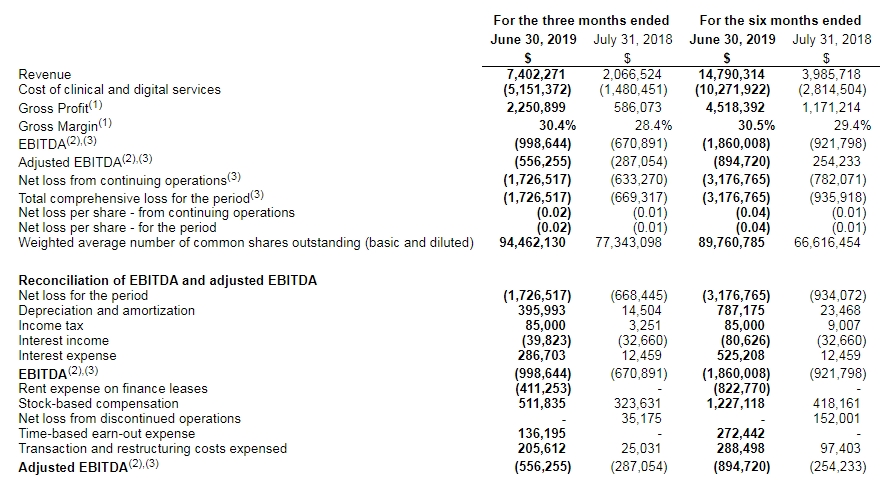Click the "Reconciliation of EBITDA and adjusted EBITDA" heading
Viewport: 894px width, 484px height.
point(168,280)
